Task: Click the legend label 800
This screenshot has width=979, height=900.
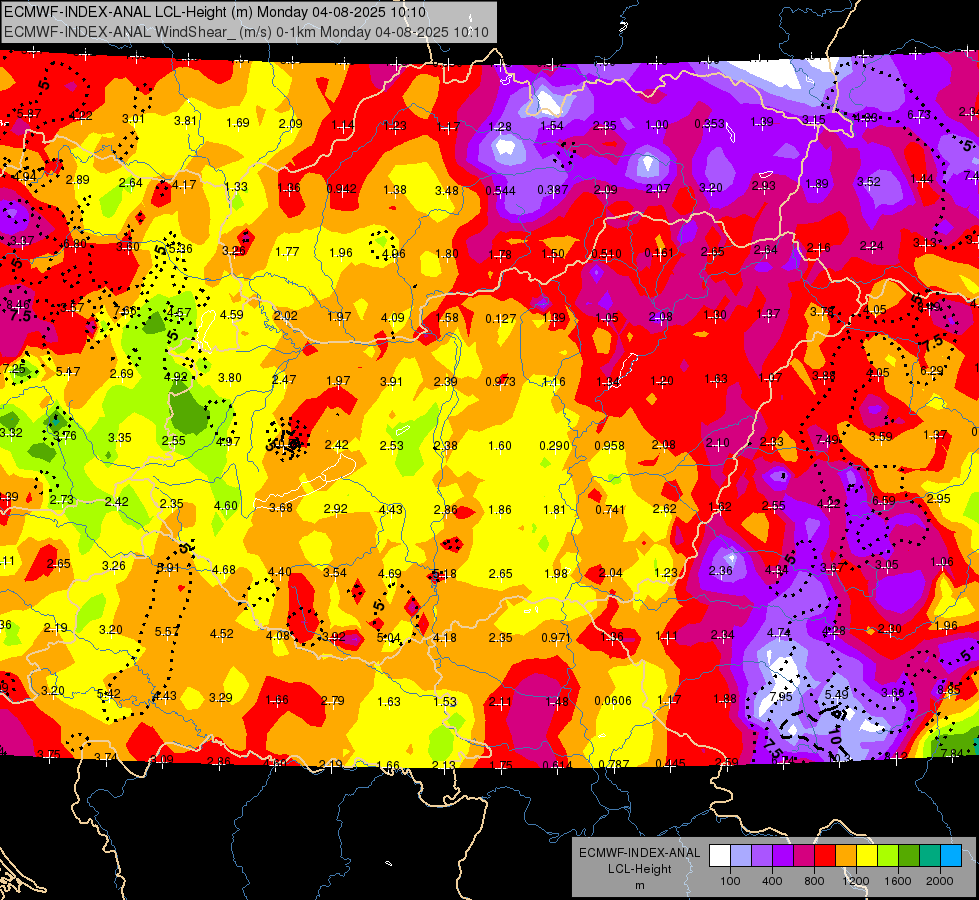Action: [814, 881]
